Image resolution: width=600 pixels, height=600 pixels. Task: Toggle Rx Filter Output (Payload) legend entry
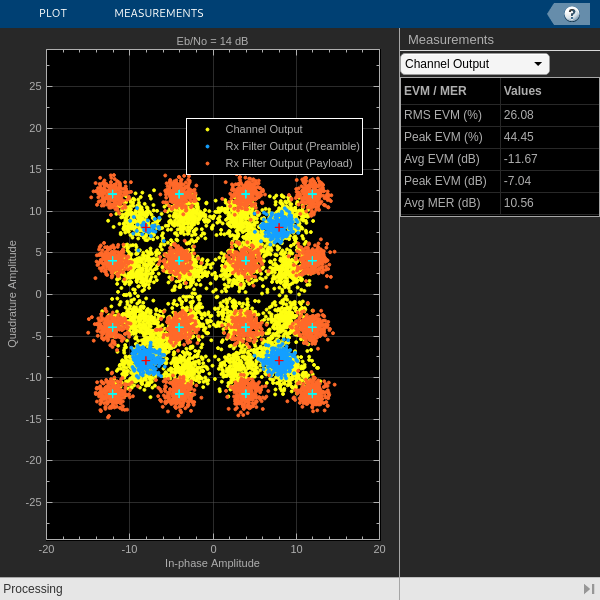pos(289,163)
